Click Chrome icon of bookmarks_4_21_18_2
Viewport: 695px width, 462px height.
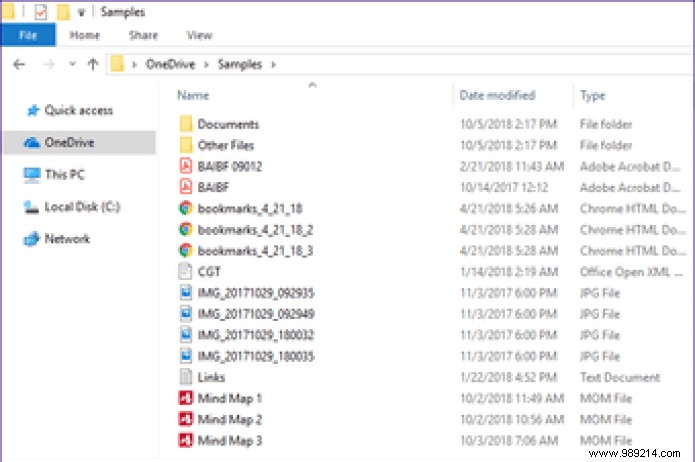(186, 230)
